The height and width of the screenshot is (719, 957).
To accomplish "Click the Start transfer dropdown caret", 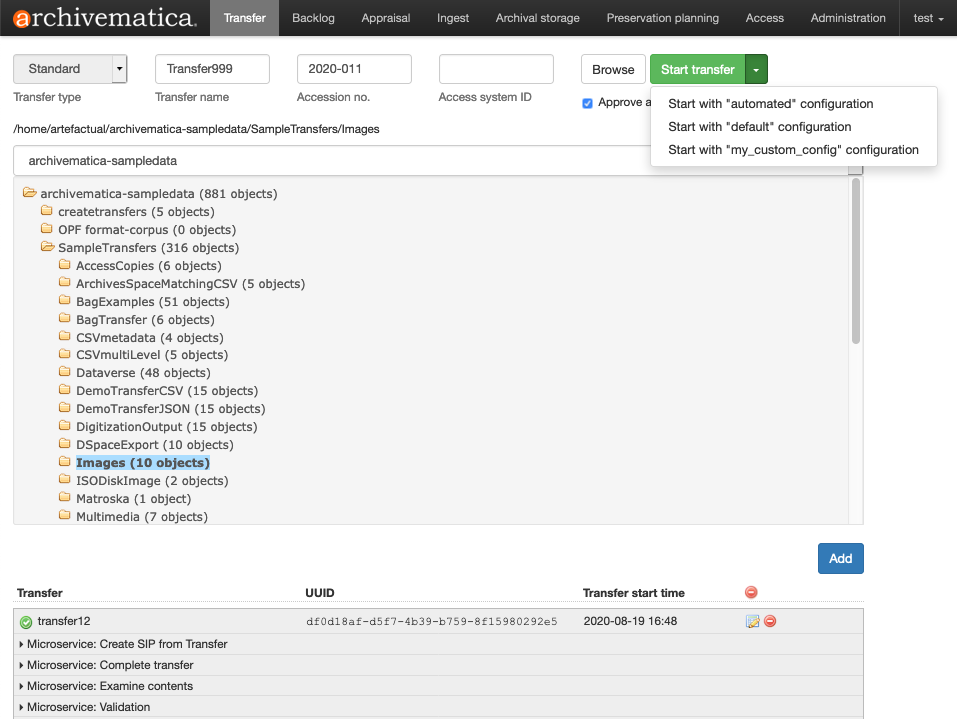I will click(756, 69).
